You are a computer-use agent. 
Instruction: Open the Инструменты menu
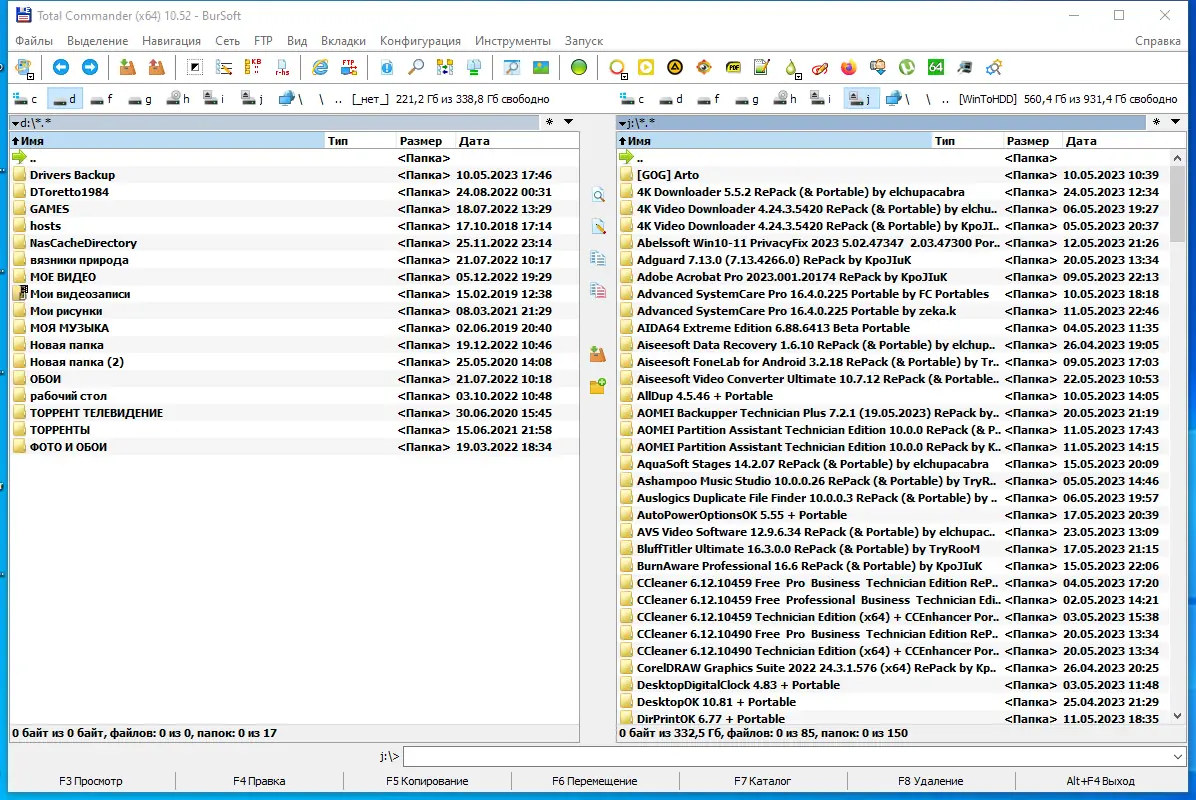tap(513, 41)
